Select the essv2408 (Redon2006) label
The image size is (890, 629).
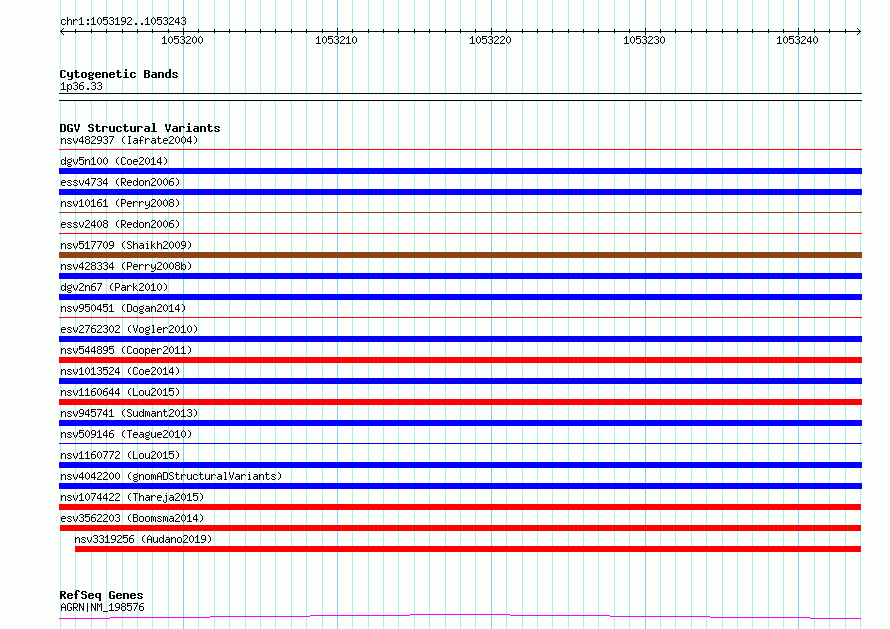tap(120, 224)
